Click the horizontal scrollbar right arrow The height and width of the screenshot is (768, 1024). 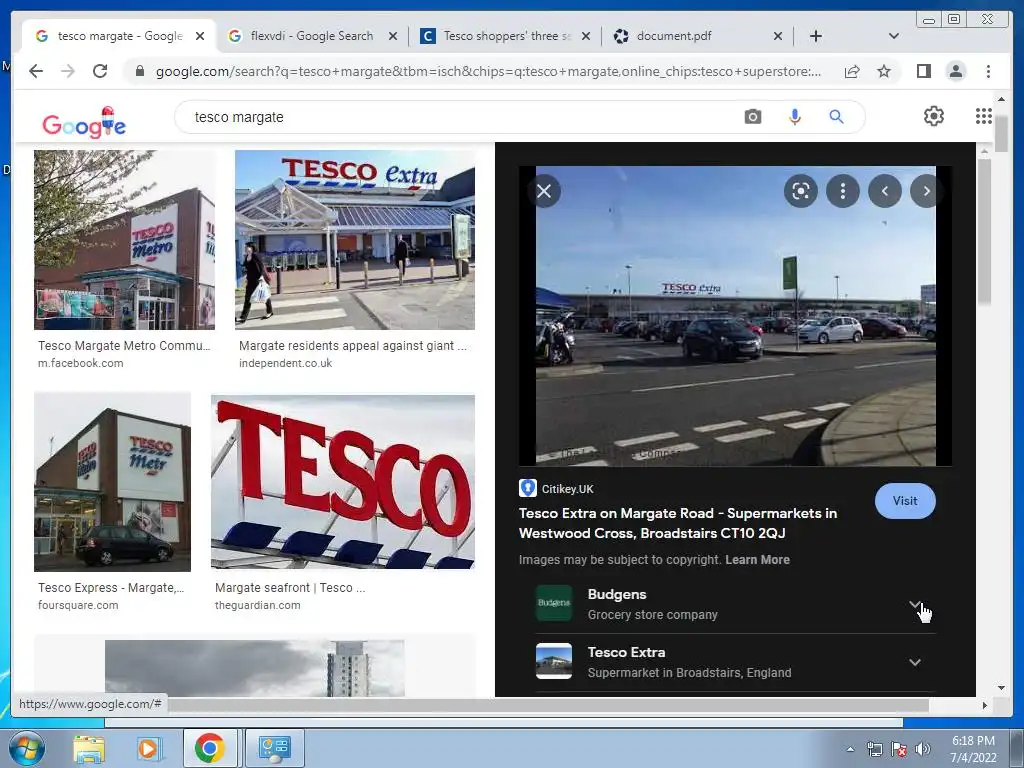tap(985, 705)
